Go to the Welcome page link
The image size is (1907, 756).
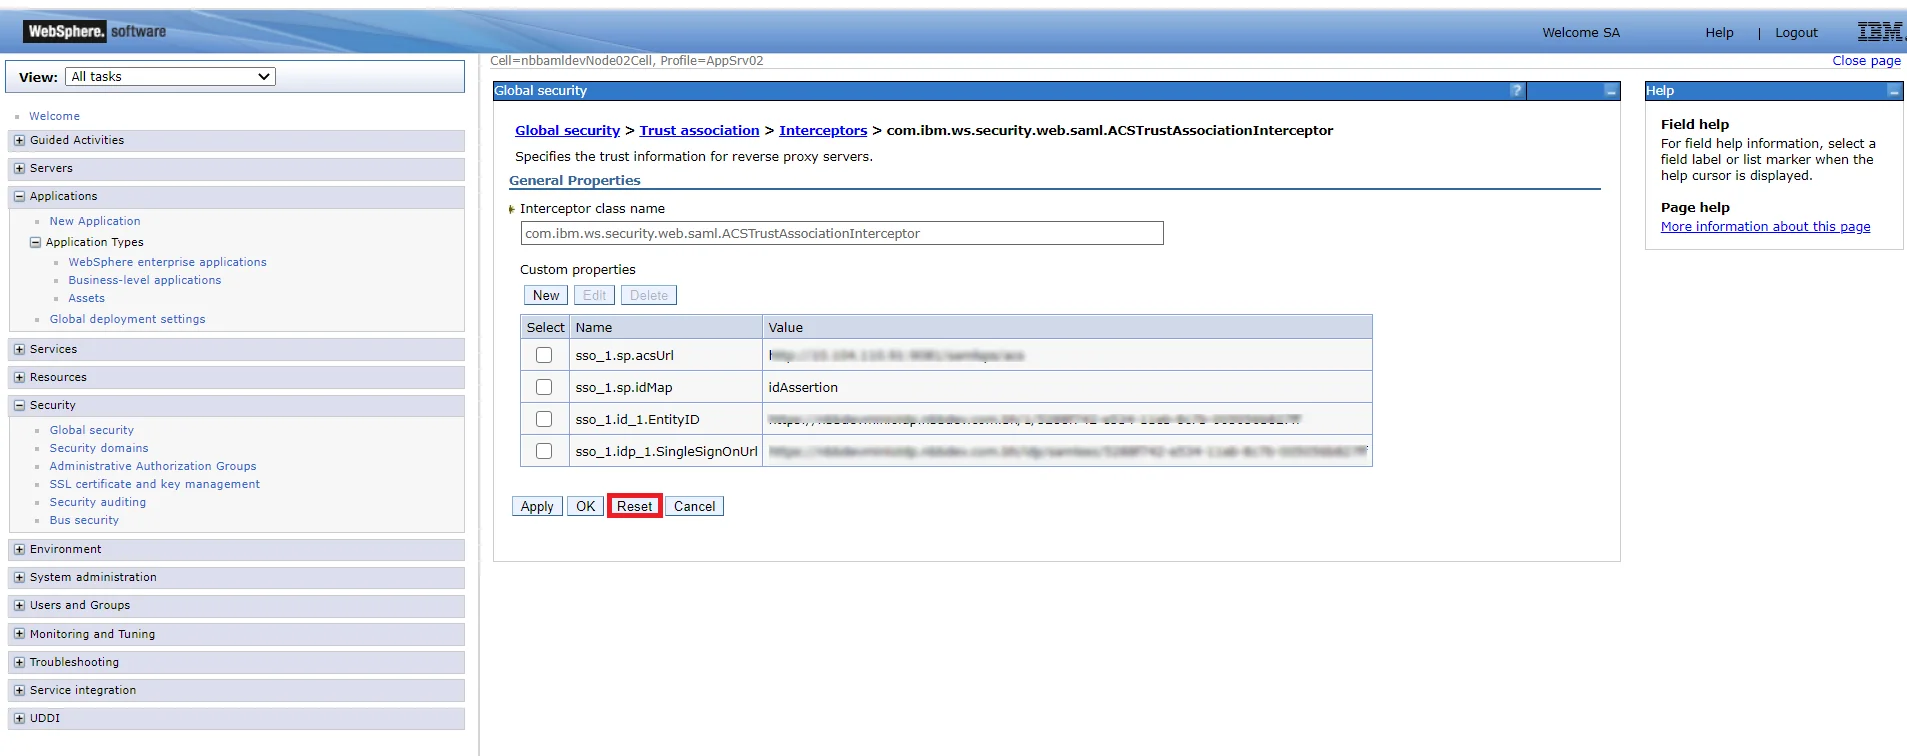pyautogui.click(x=54, y=116)
